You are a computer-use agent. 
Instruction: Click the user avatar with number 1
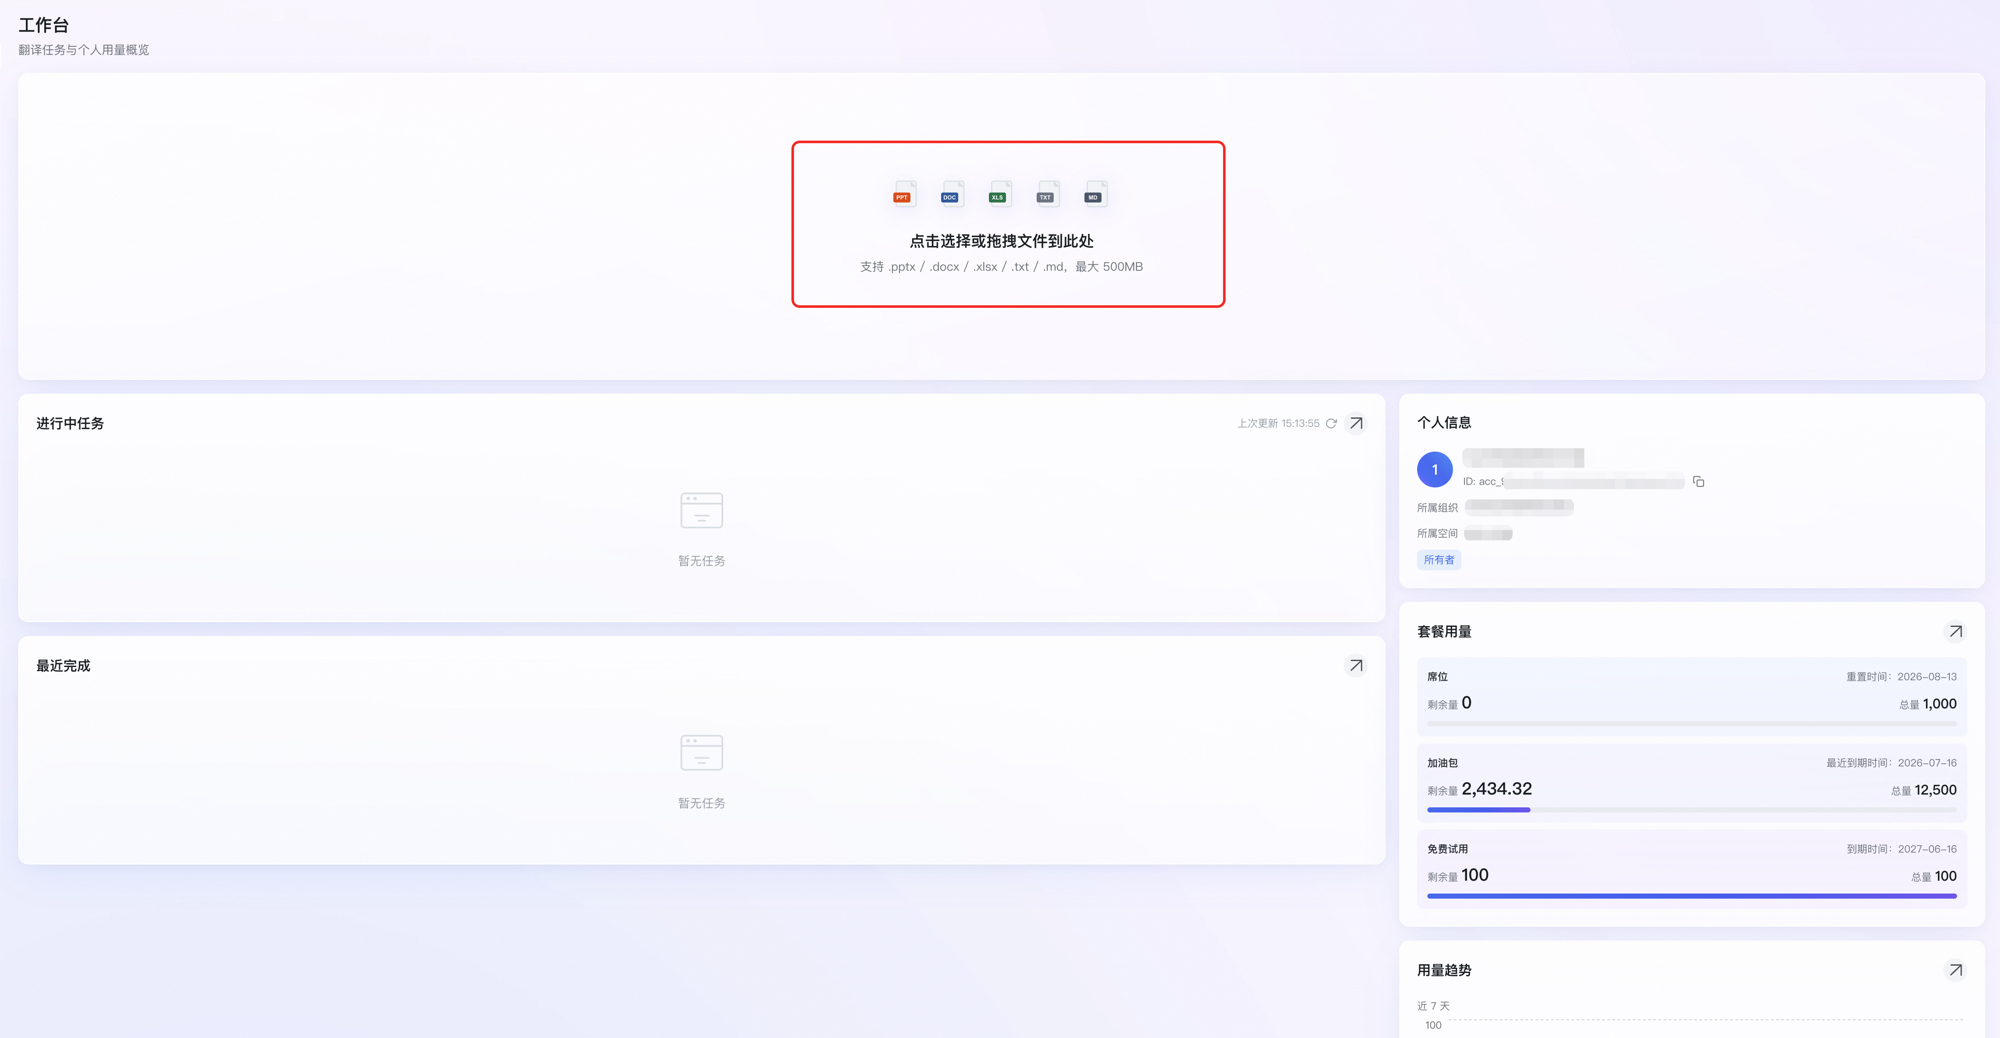tap(1434, 469)
